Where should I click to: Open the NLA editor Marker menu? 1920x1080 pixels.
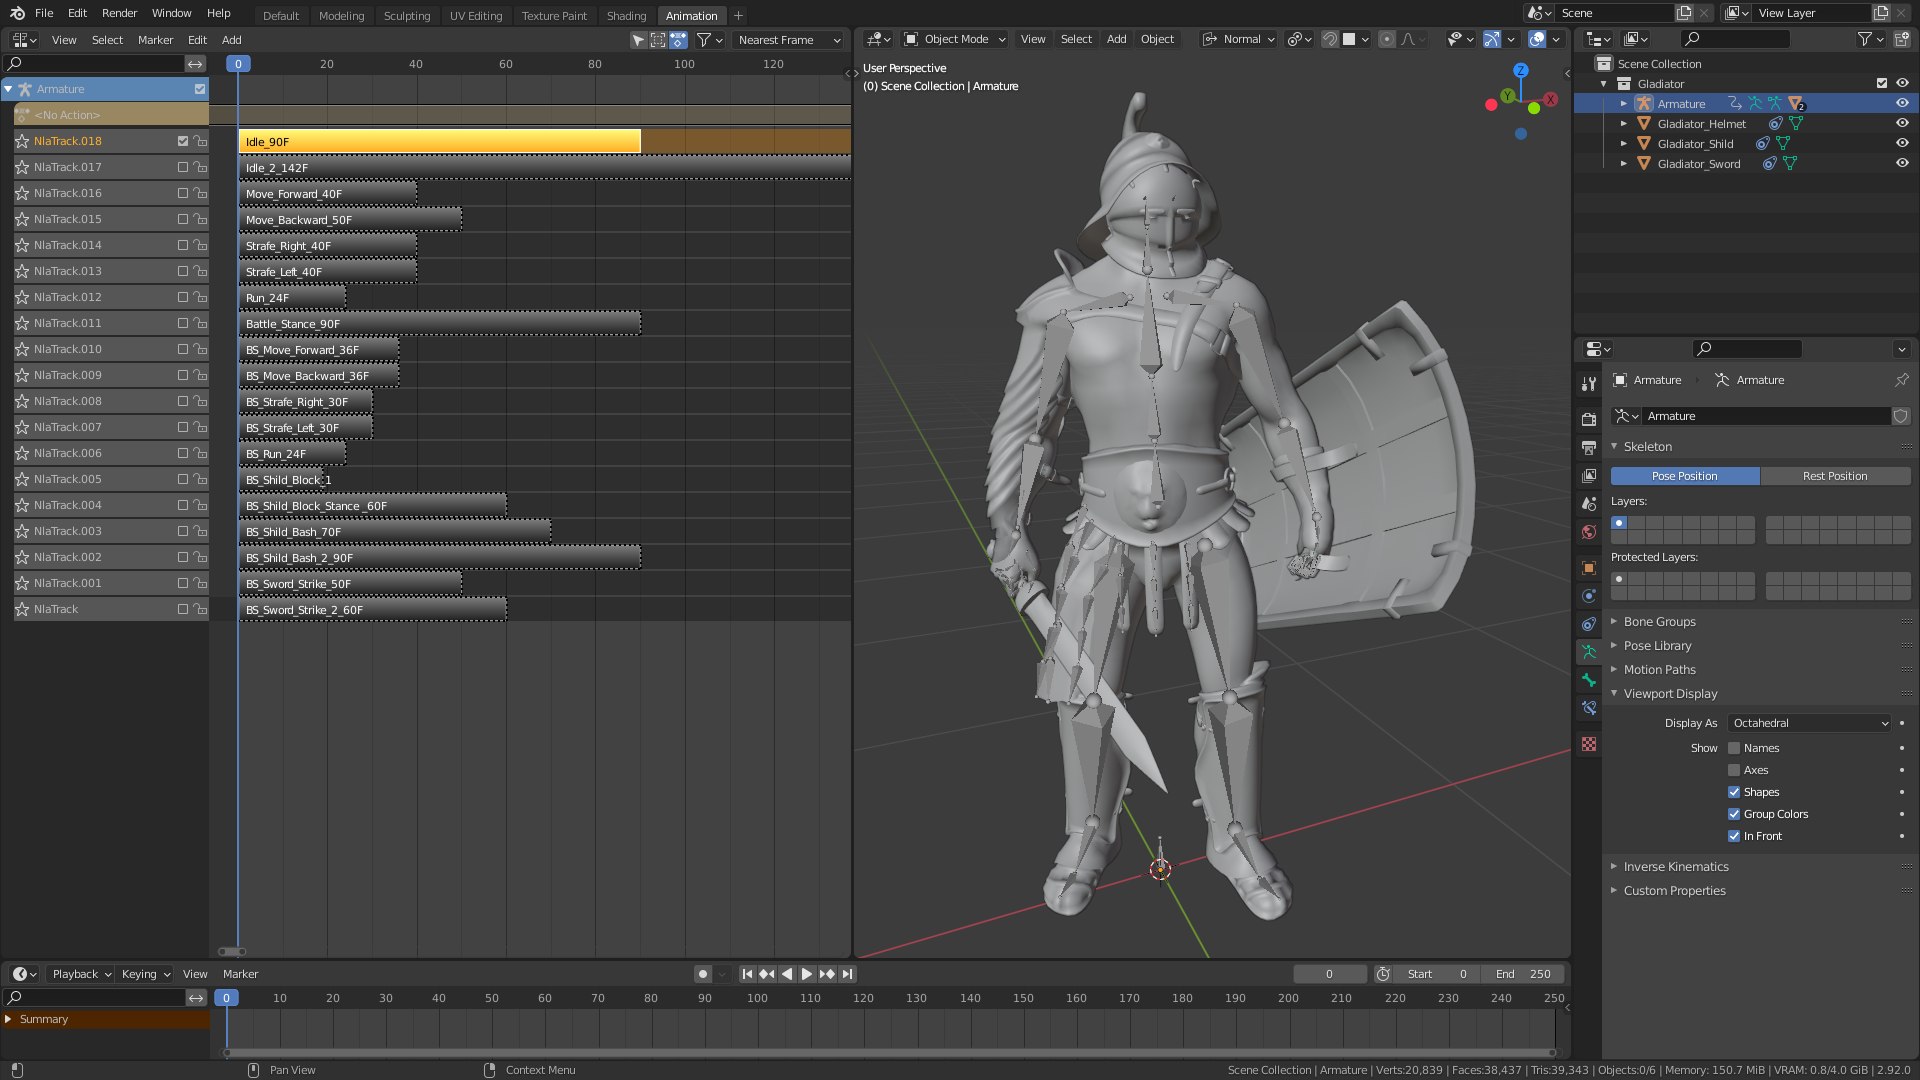click(155, 40)
